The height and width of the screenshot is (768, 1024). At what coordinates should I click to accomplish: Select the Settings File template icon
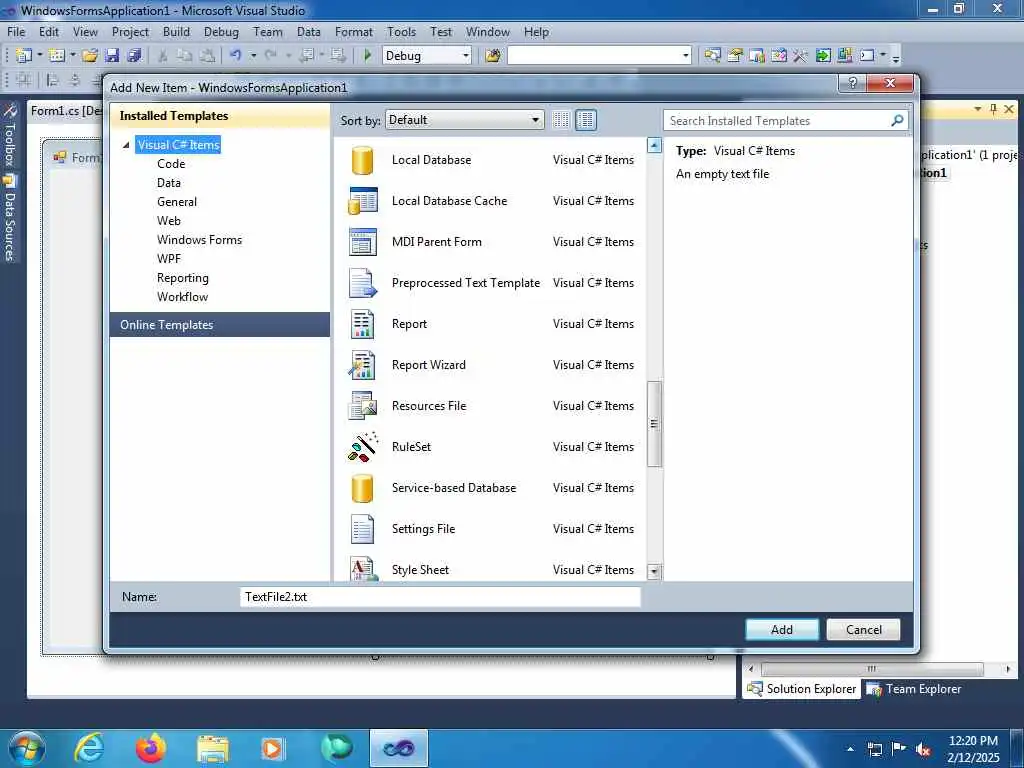click(362, 529)
